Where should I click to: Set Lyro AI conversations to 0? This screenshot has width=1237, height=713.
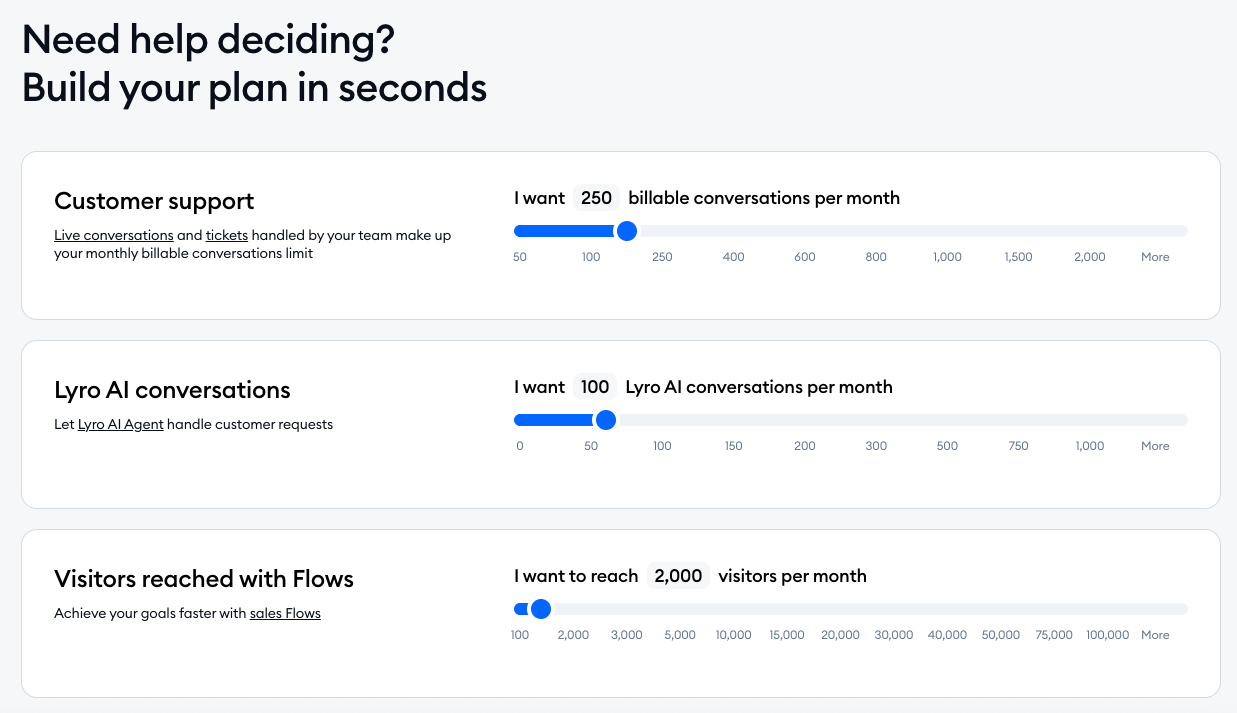tap(520, 421)
